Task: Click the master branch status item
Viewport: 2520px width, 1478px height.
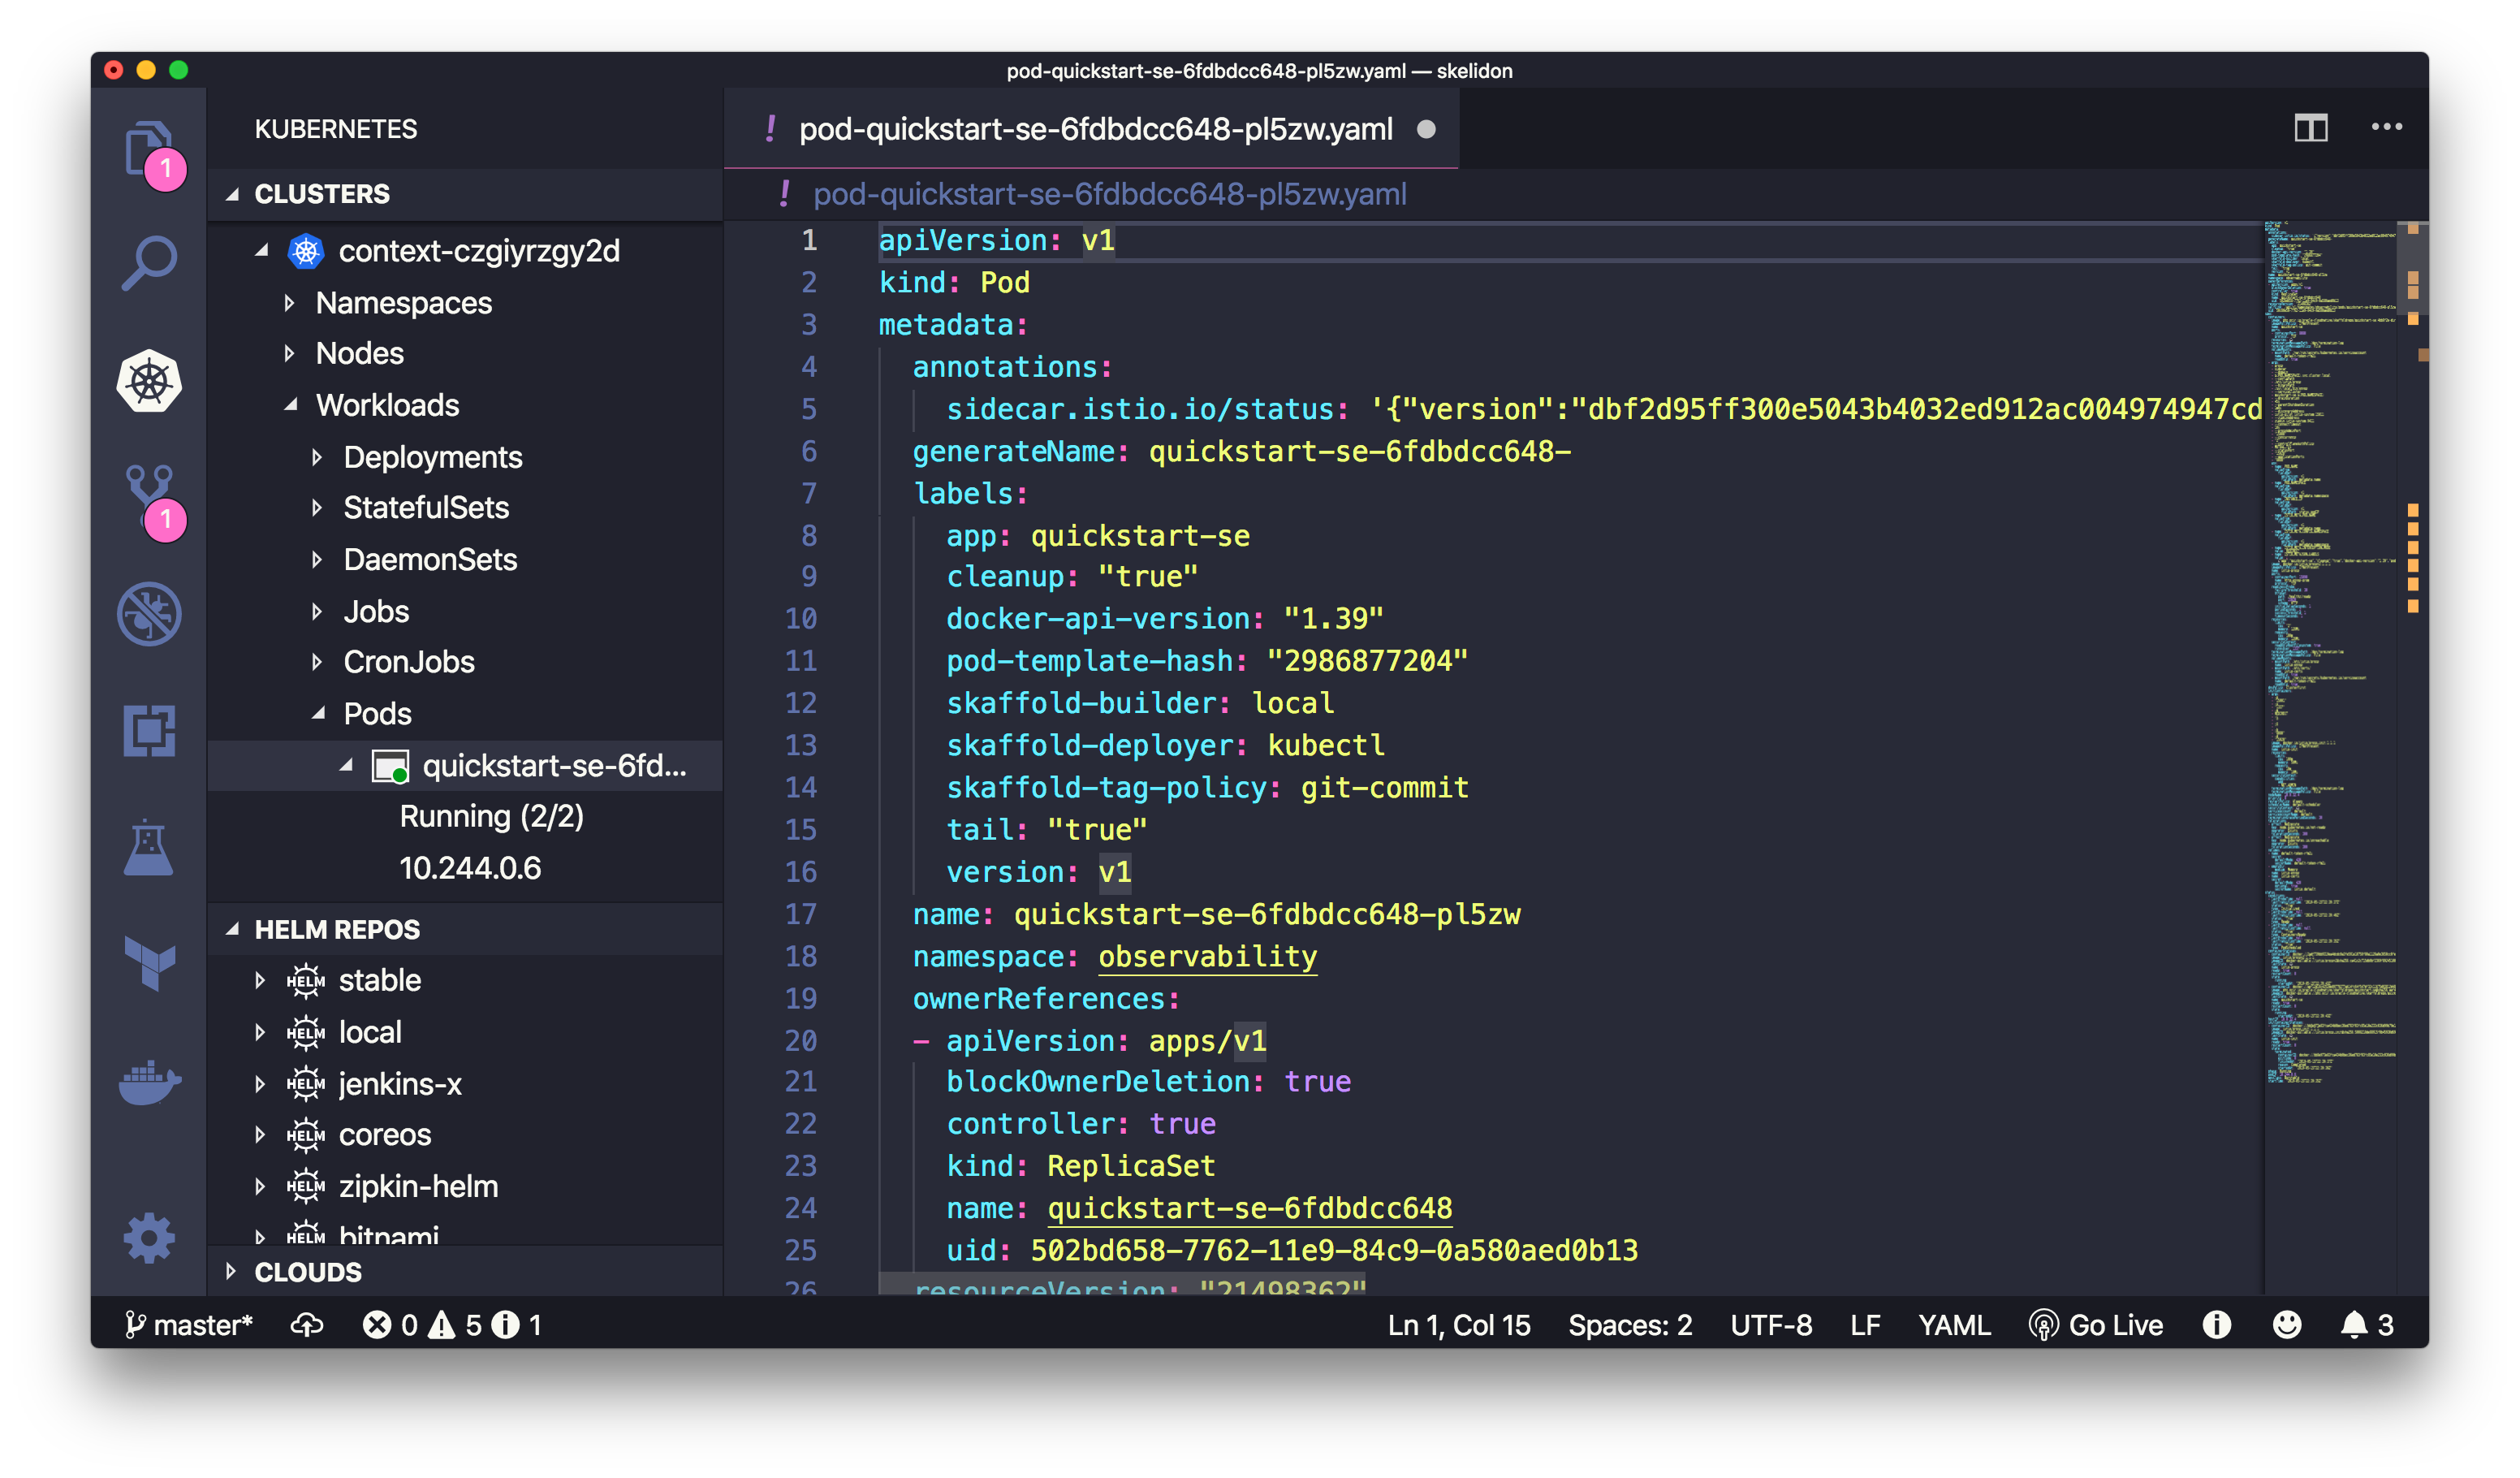Action: [x=190, y=1325]
